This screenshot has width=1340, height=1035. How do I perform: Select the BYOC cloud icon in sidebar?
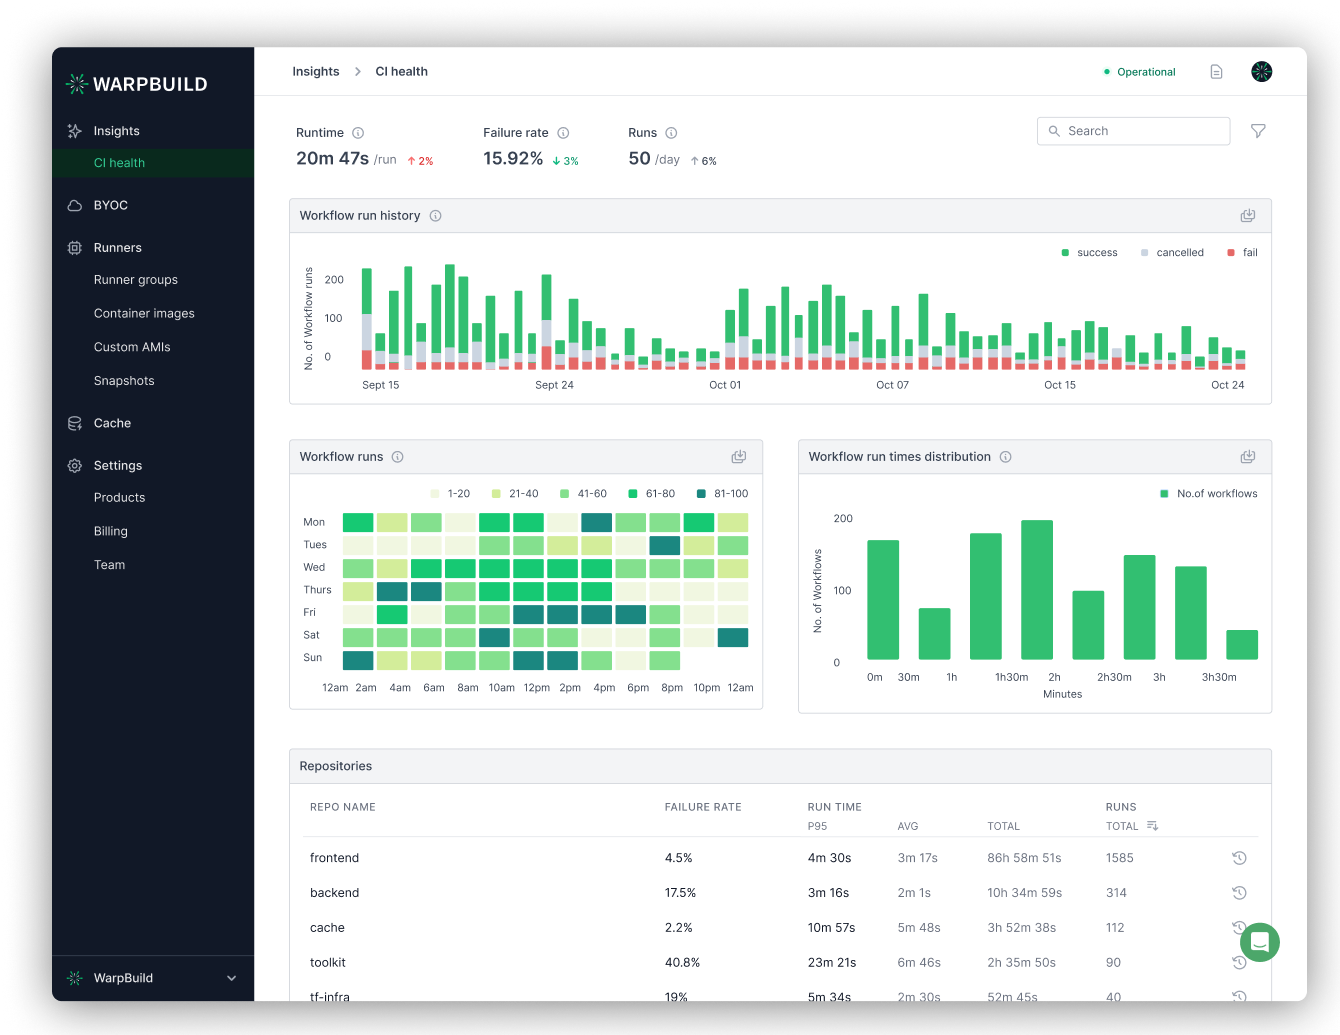[x=74, y=204]
